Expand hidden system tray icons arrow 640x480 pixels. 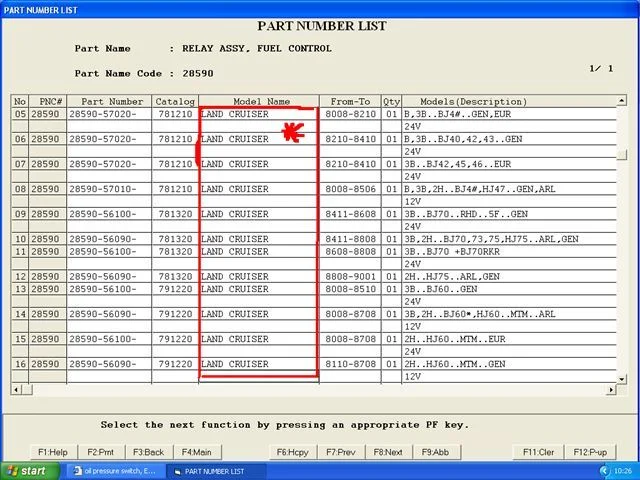point(604,471)
